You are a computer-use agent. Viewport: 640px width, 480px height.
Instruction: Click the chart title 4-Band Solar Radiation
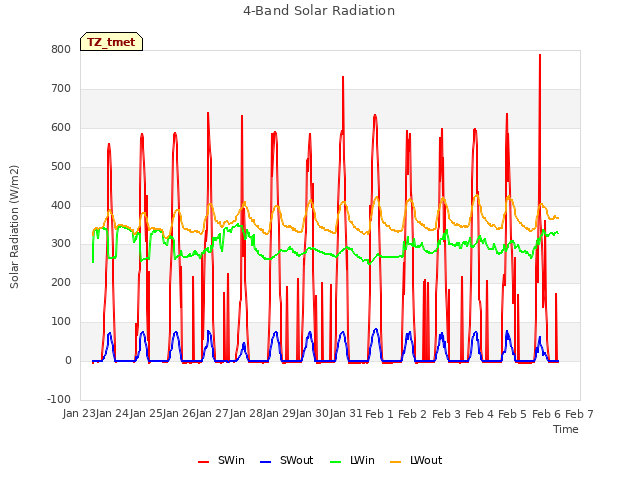tap(319, 11)
